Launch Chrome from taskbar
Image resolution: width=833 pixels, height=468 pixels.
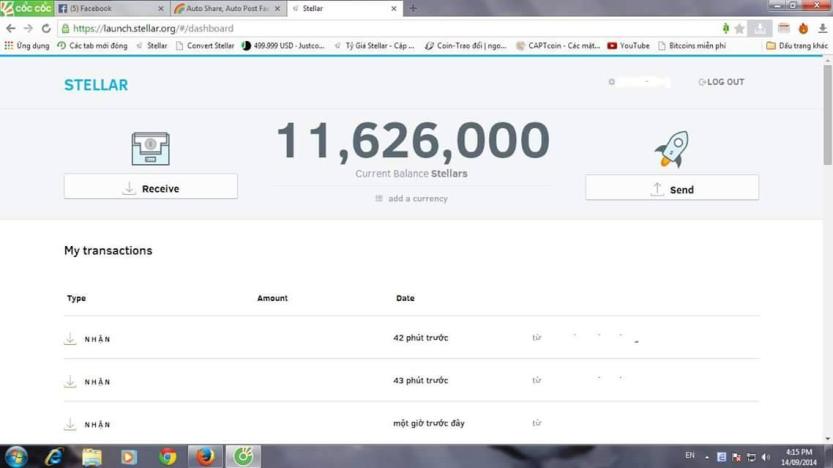pos(167,457)
